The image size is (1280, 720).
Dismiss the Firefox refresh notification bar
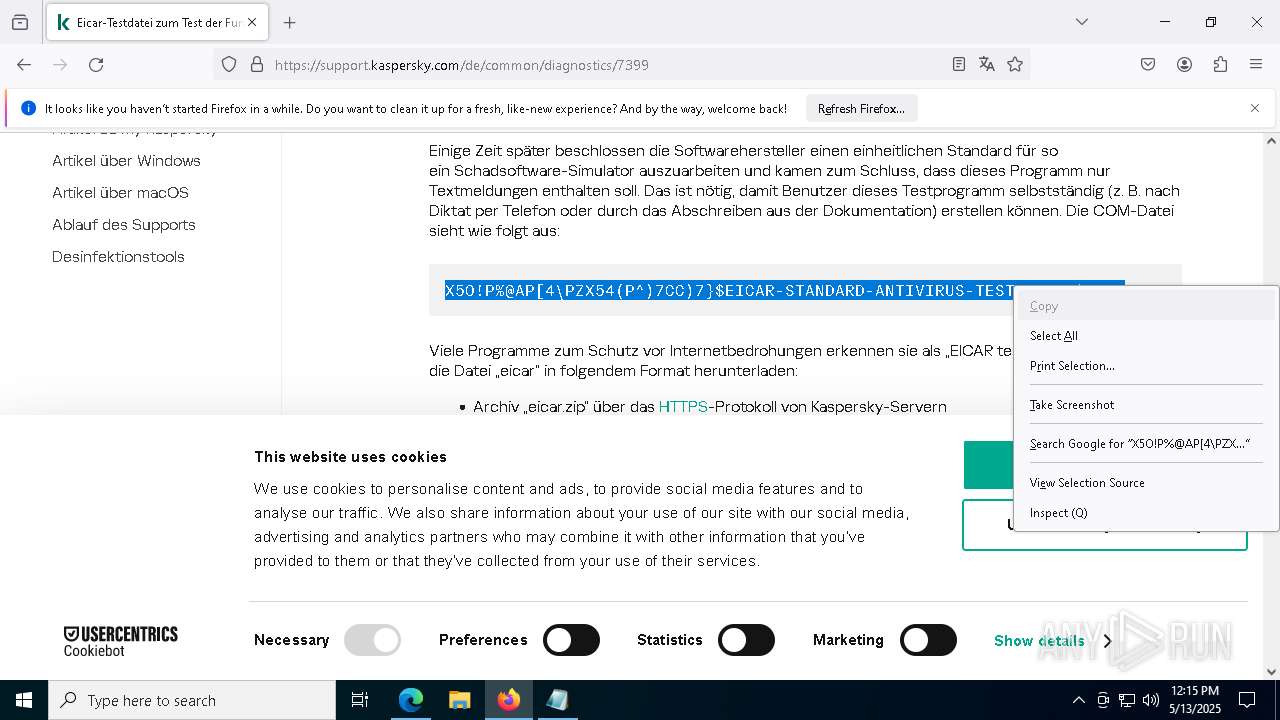tap(1255, 108)
